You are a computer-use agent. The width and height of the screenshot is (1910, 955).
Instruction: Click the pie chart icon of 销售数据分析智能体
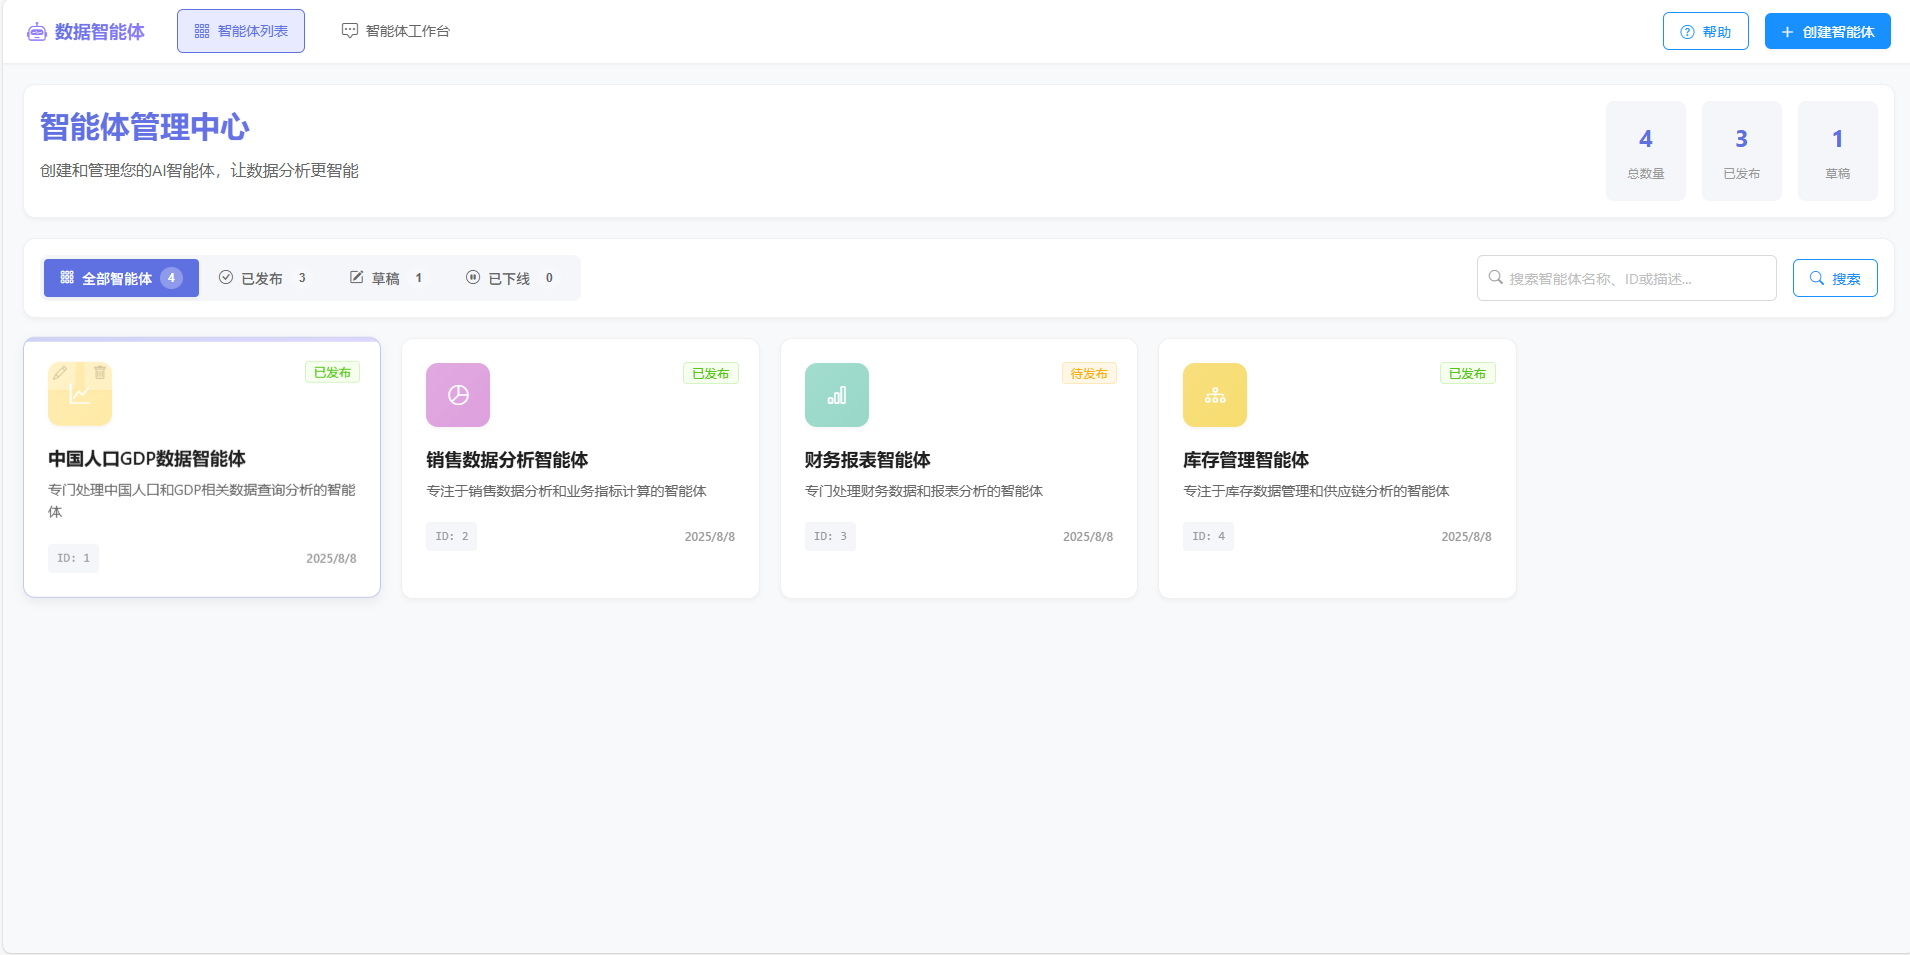[x=458, y=395]
